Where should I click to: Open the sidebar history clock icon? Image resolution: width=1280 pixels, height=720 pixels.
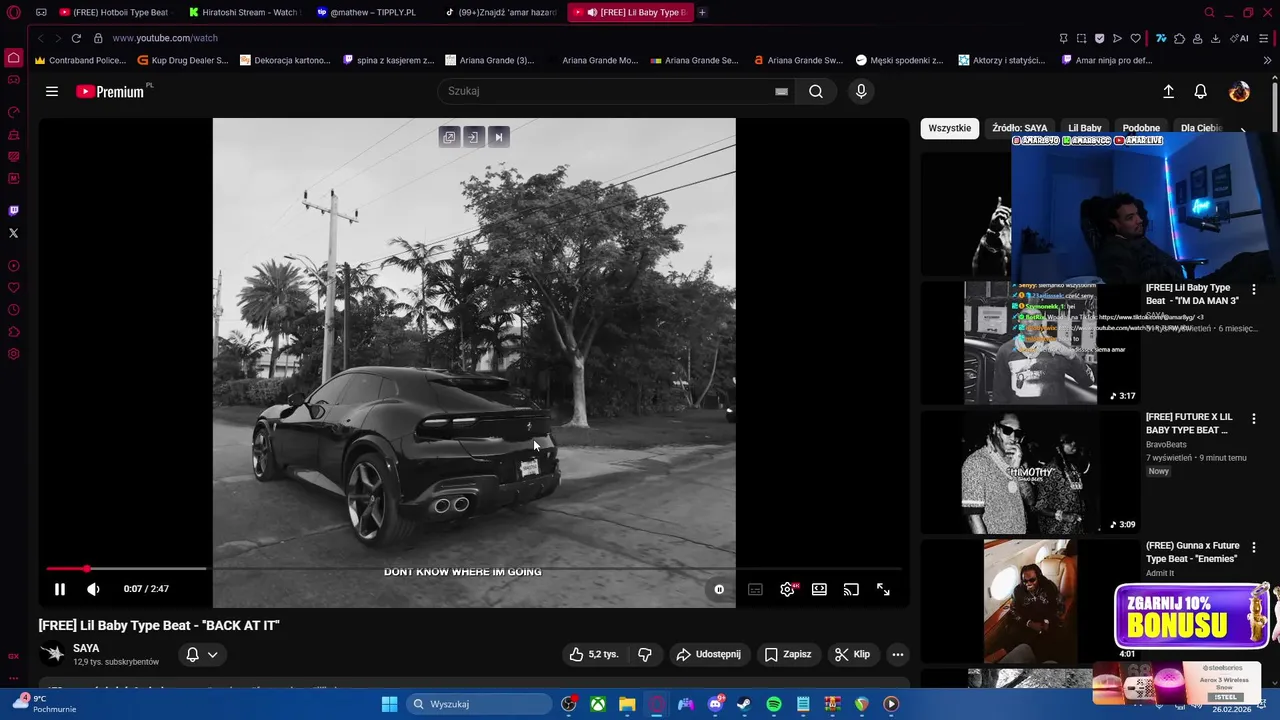pyautogui.click(x=13, y=310)
